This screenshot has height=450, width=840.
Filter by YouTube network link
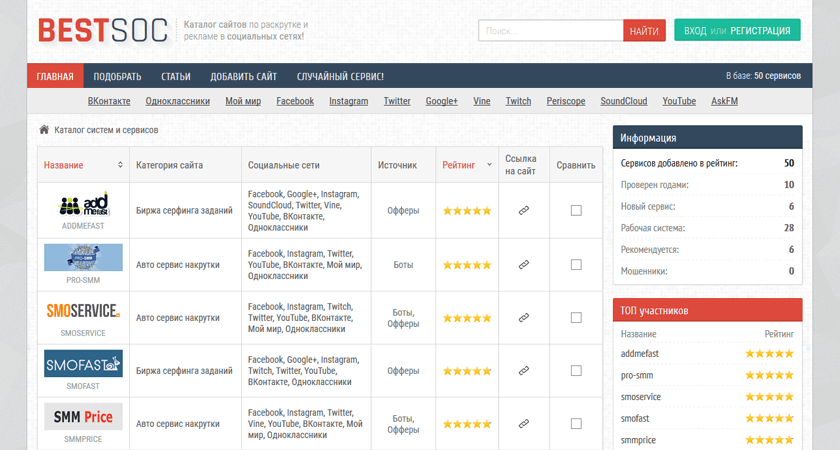point(679,101)
